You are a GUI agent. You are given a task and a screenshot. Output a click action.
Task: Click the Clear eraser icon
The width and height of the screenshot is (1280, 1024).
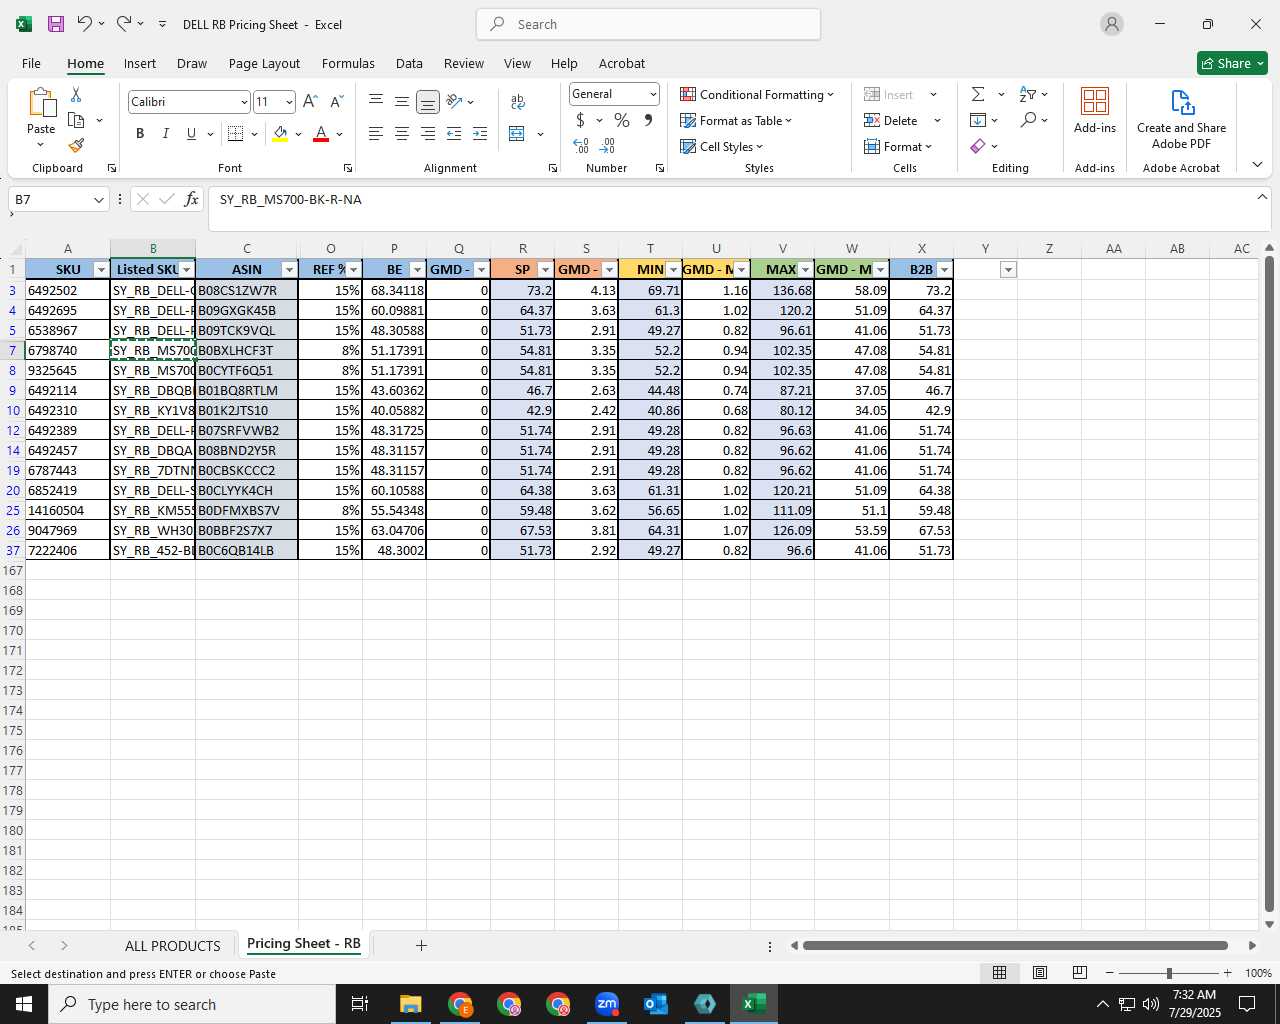978,146
